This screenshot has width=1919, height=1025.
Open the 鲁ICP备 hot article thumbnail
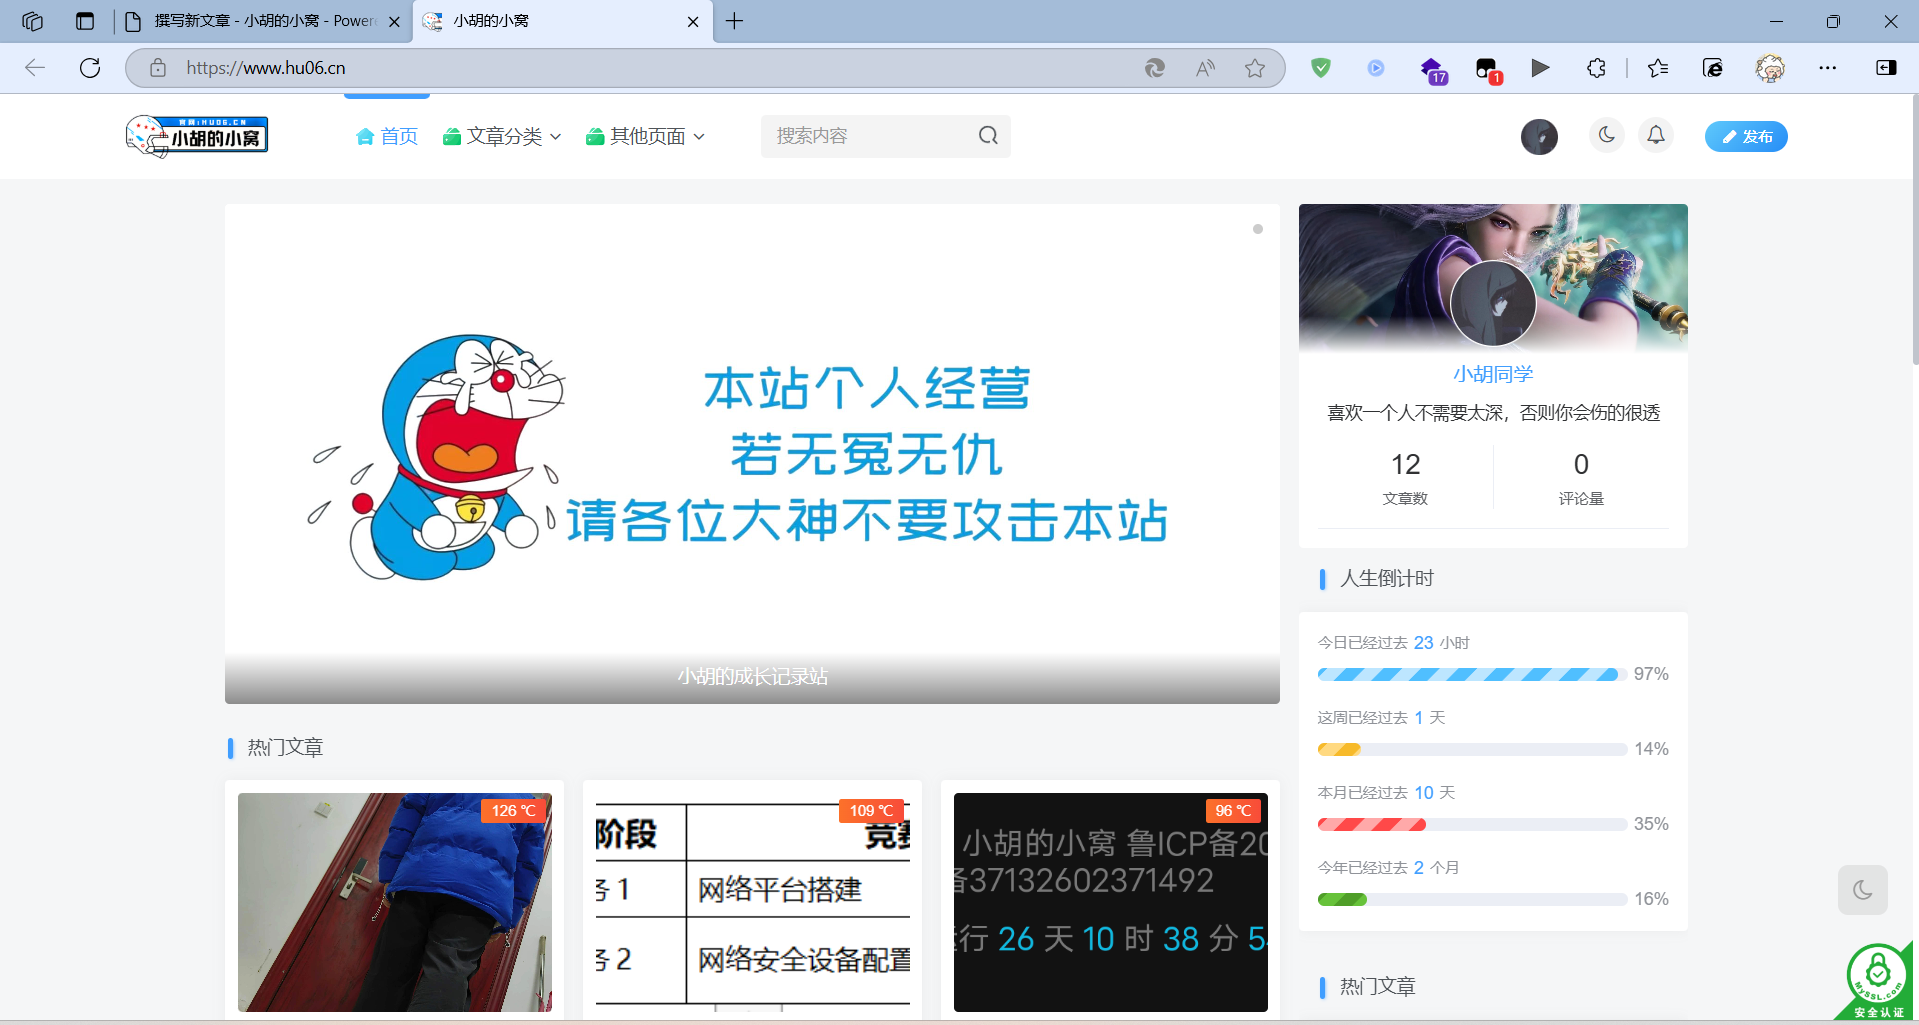[1110, 902]
